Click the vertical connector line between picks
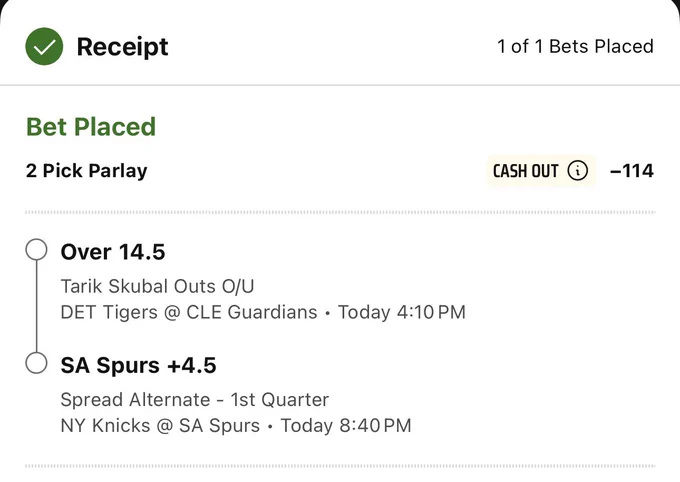 click(36, 306)
